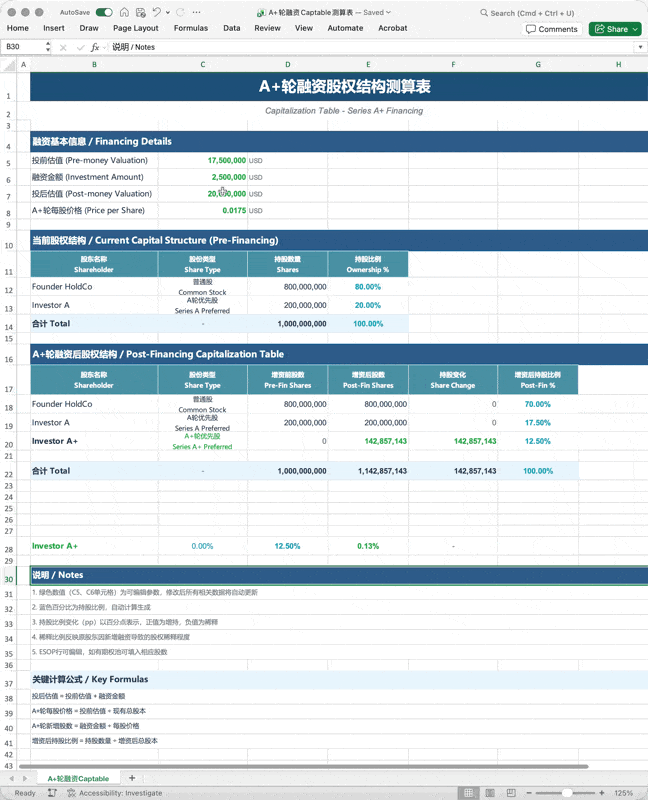Click the Select All corner triangle

(9, 65)
